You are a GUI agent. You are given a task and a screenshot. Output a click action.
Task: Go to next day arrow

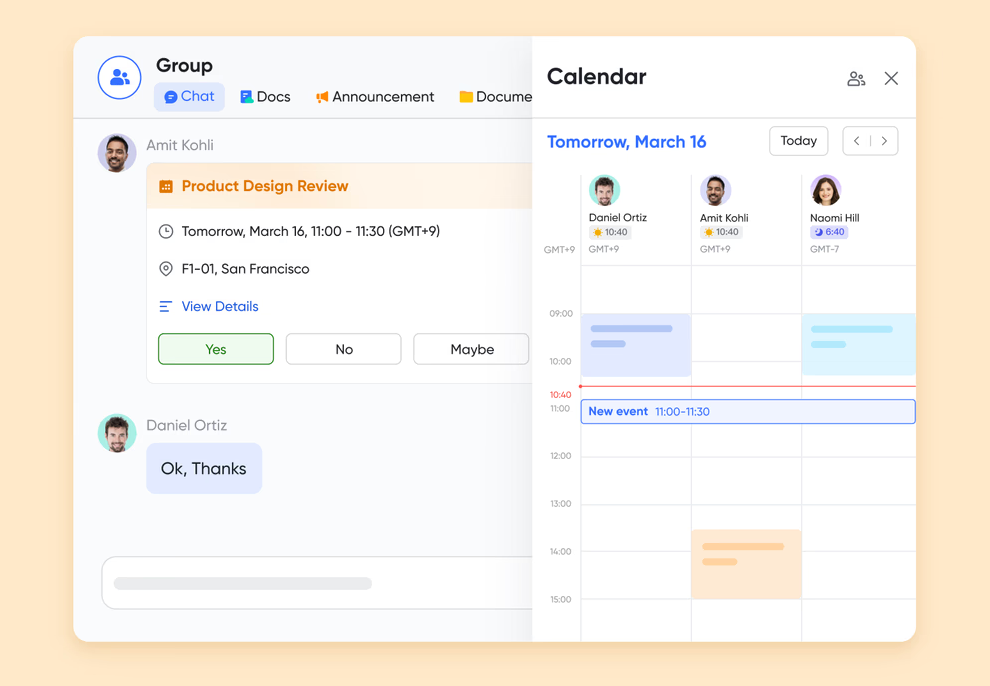tap(885, 141)
